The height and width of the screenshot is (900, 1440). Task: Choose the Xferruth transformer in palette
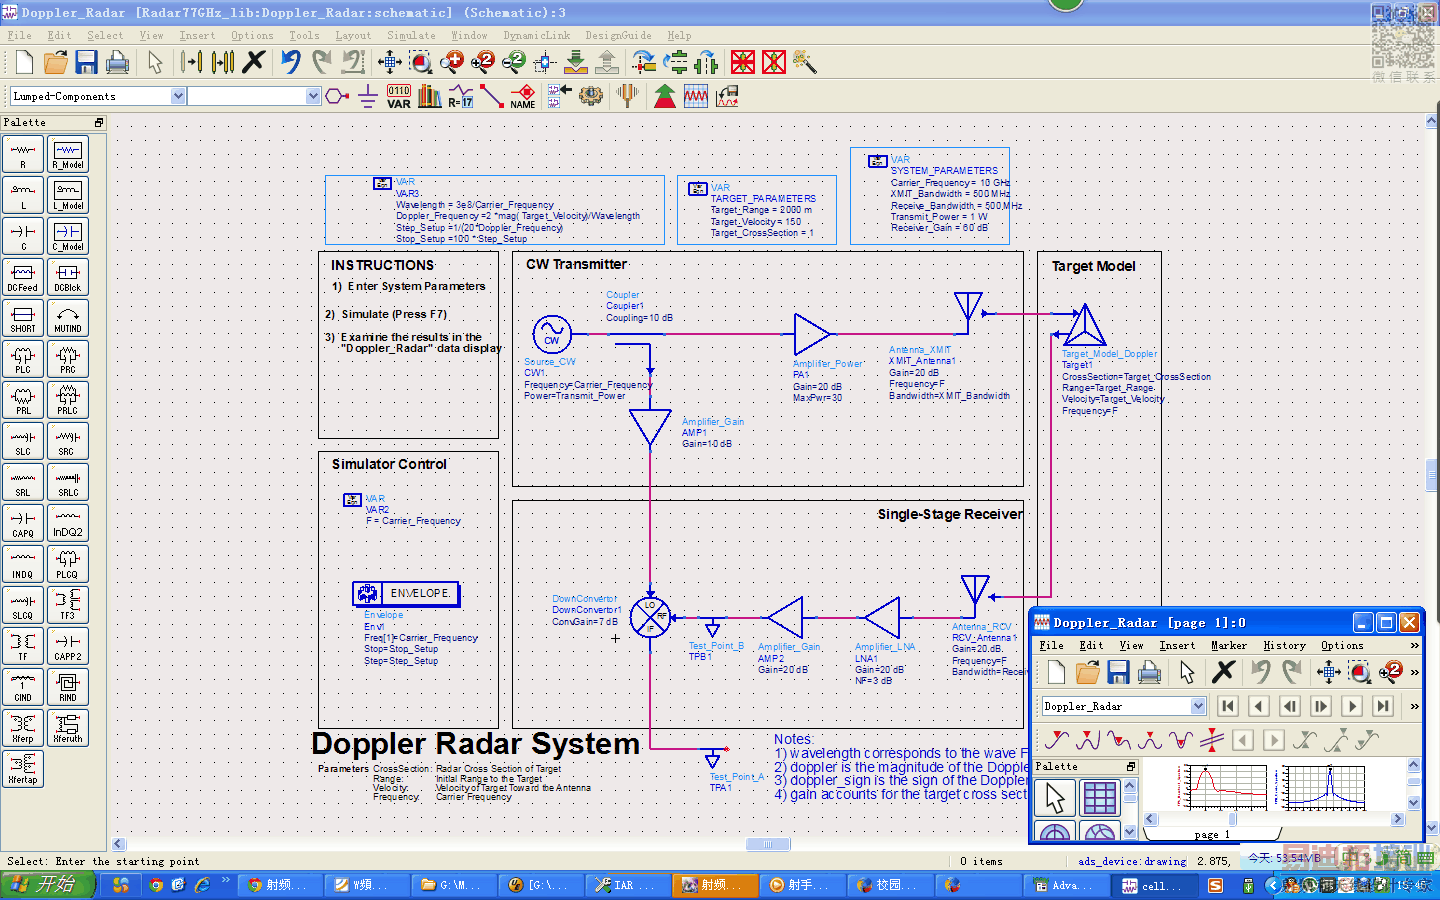pos(68,728)
